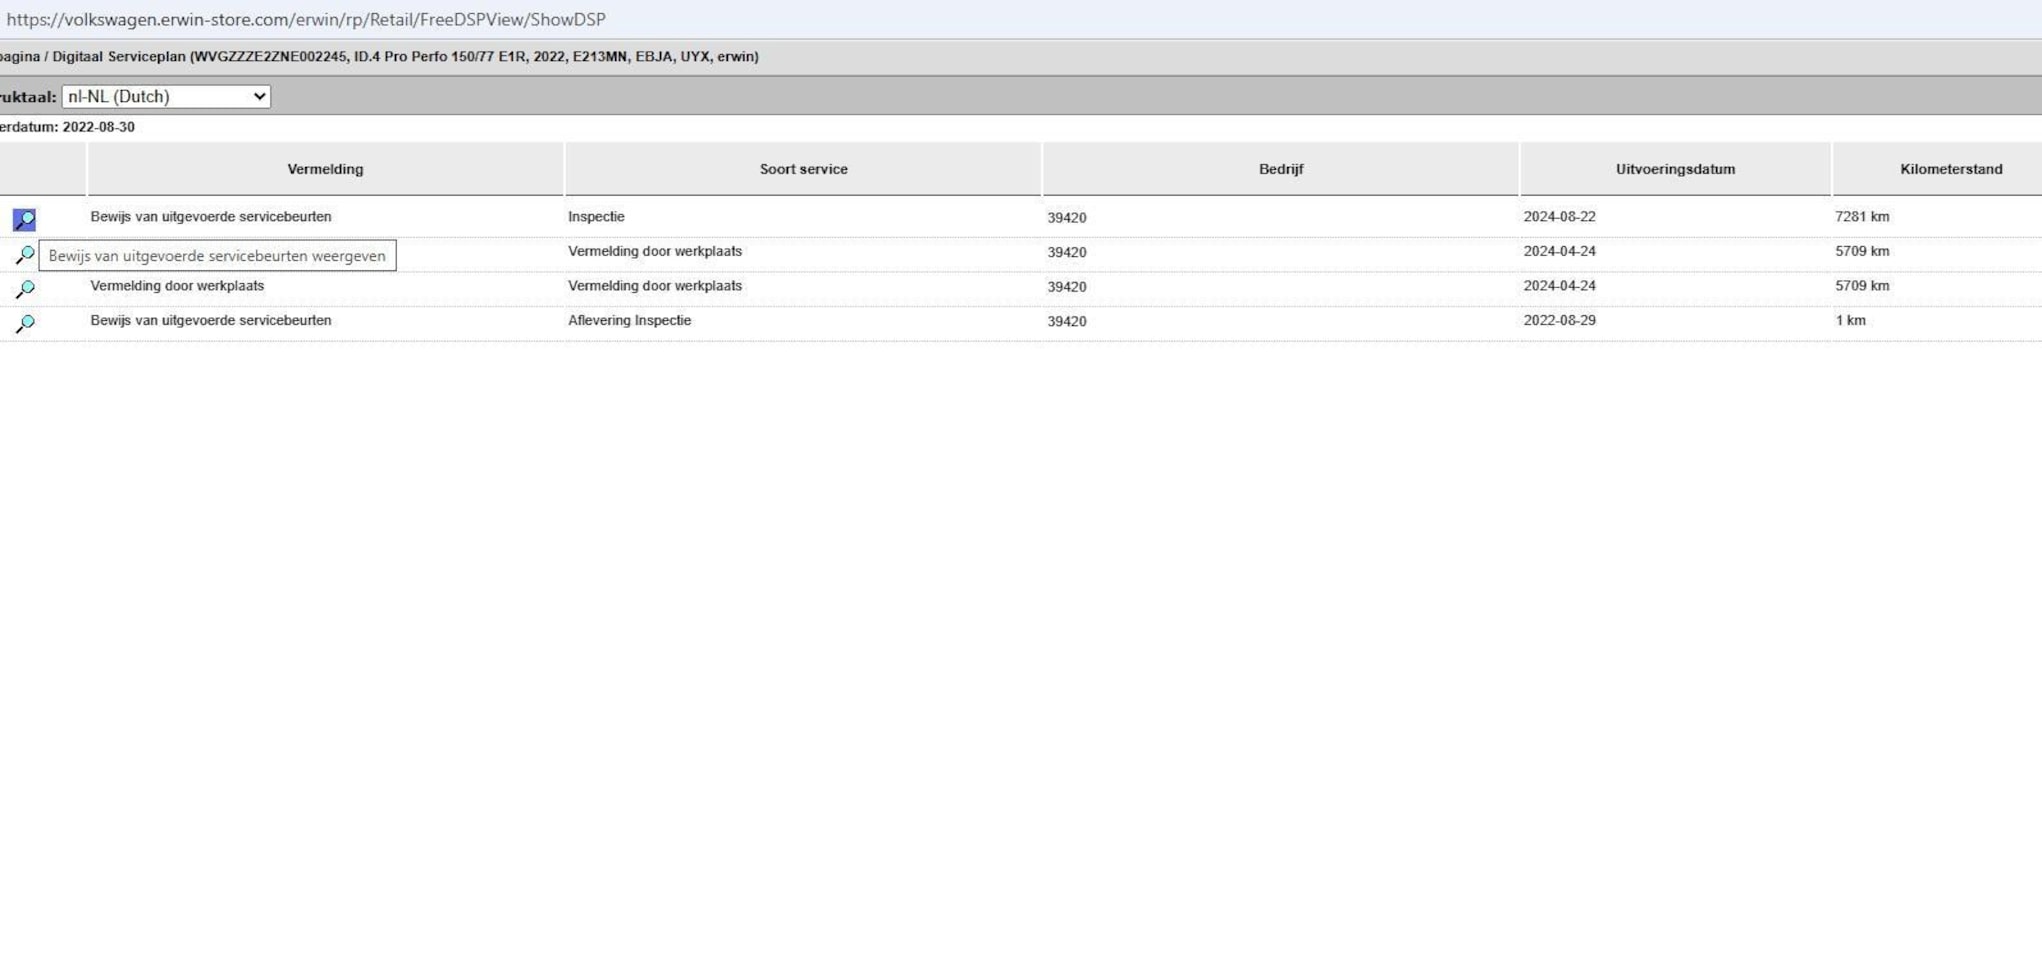Click the Soort service column header

click(x=803, y=169)
